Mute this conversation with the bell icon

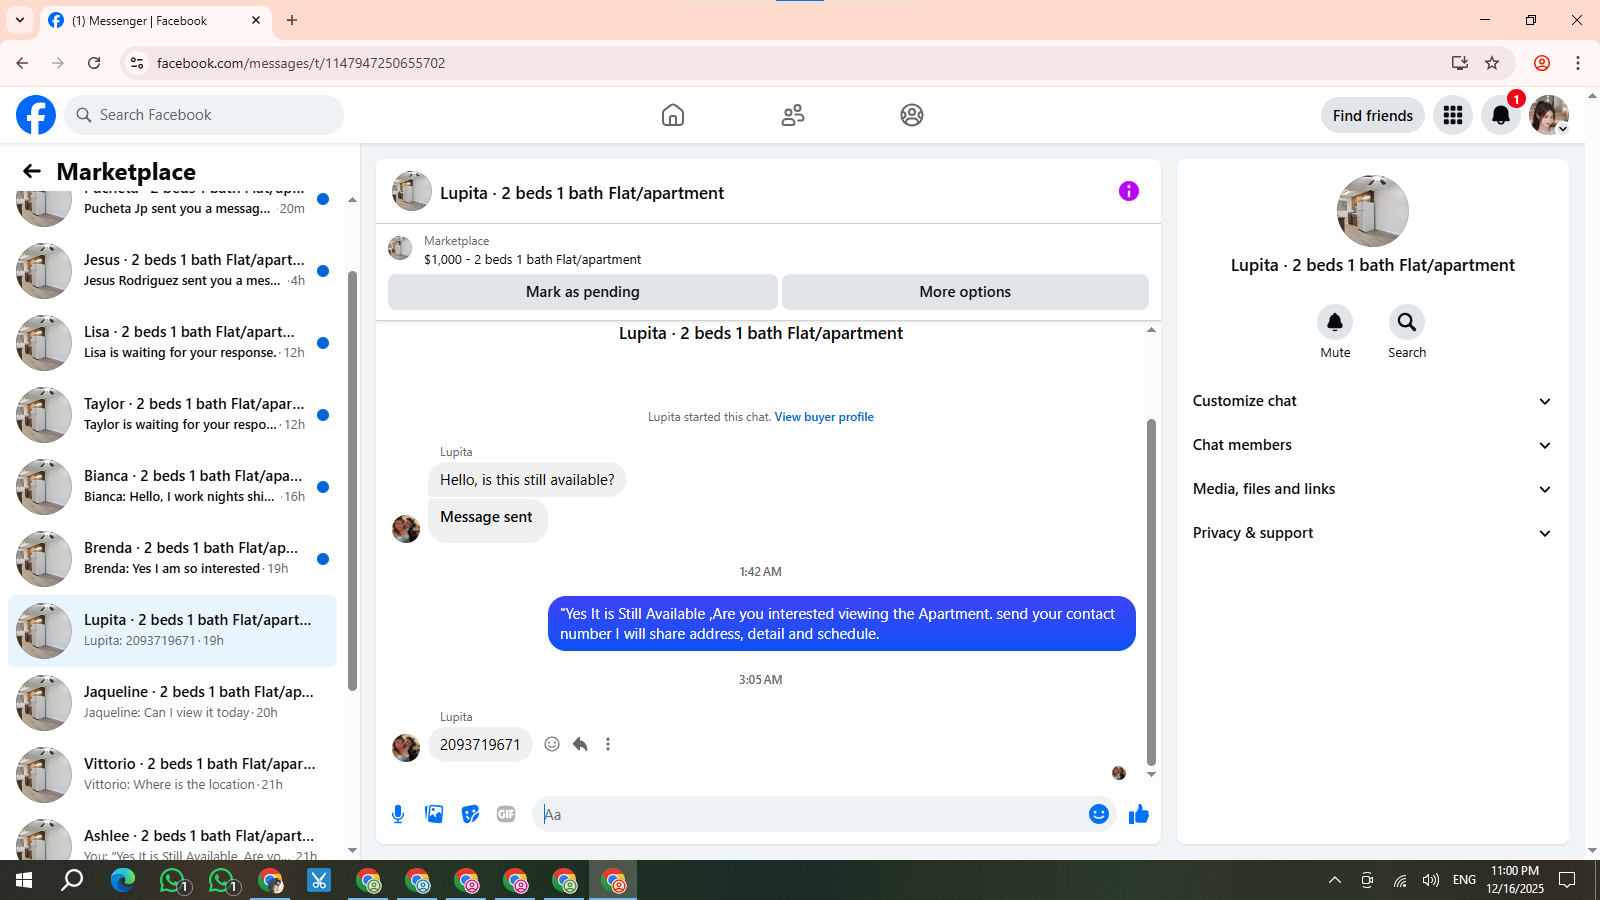click(x=1335, y=322)
